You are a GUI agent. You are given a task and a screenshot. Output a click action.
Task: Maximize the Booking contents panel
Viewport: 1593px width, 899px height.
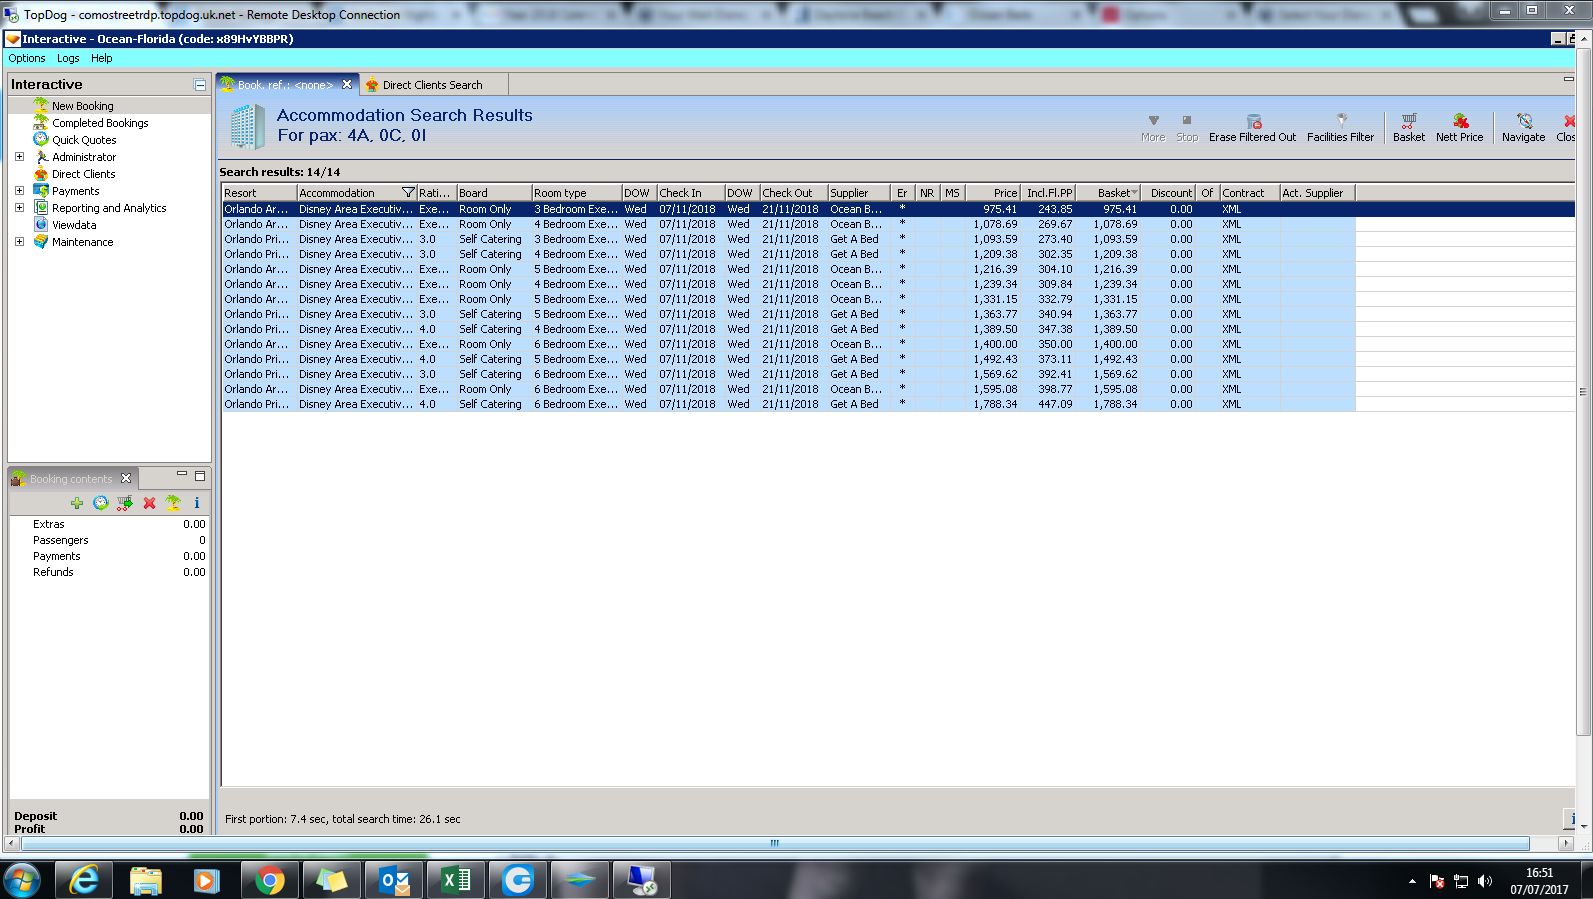pos(200,476)
